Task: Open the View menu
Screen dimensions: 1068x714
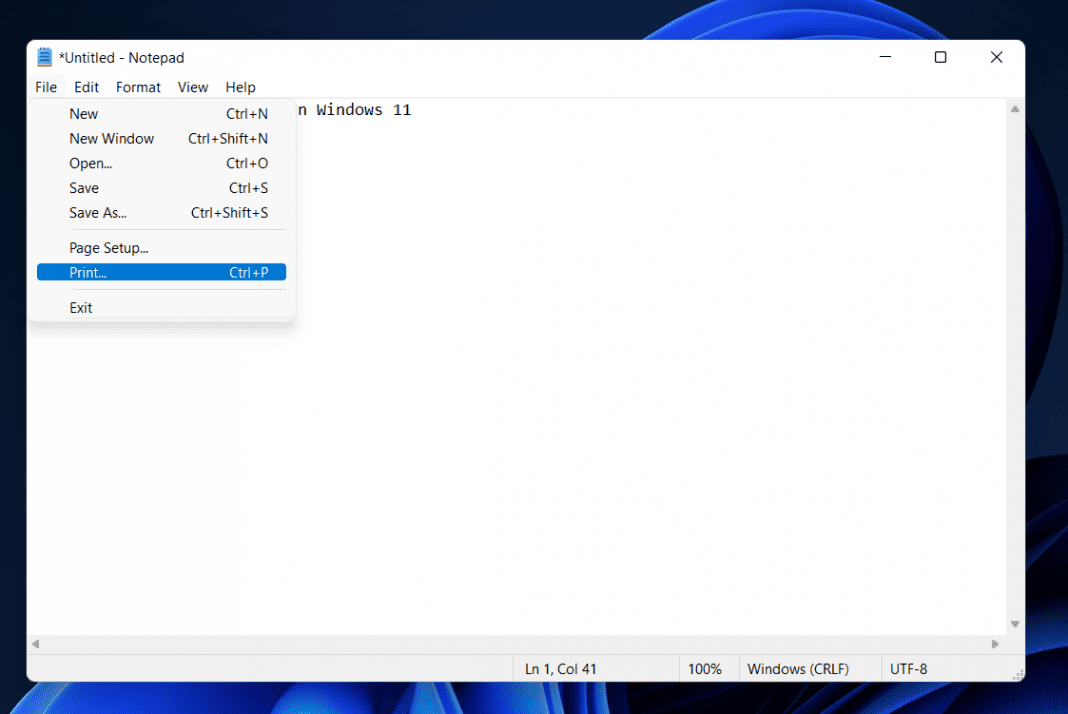Action: pyautogui.click(x=193, y=87)
